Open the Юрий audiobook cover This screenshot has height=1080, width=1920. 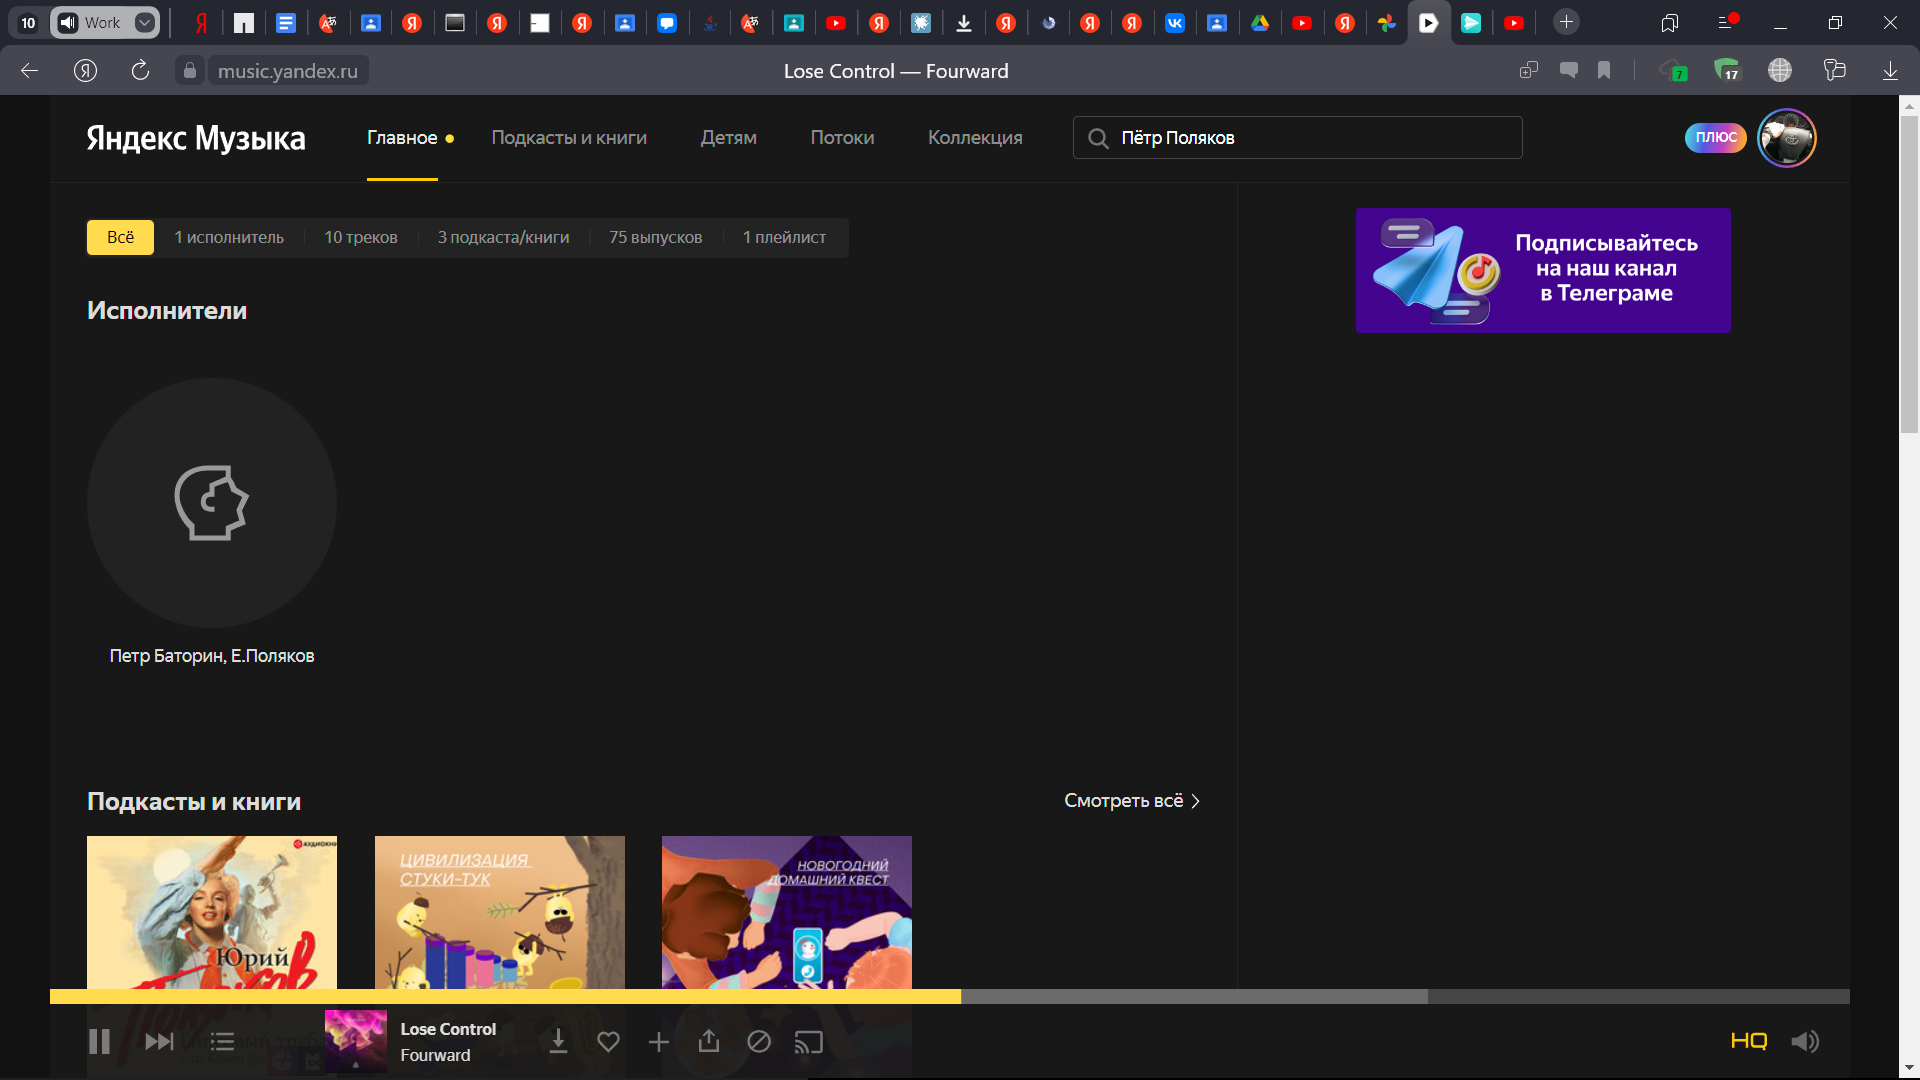[x=212, y=912]
